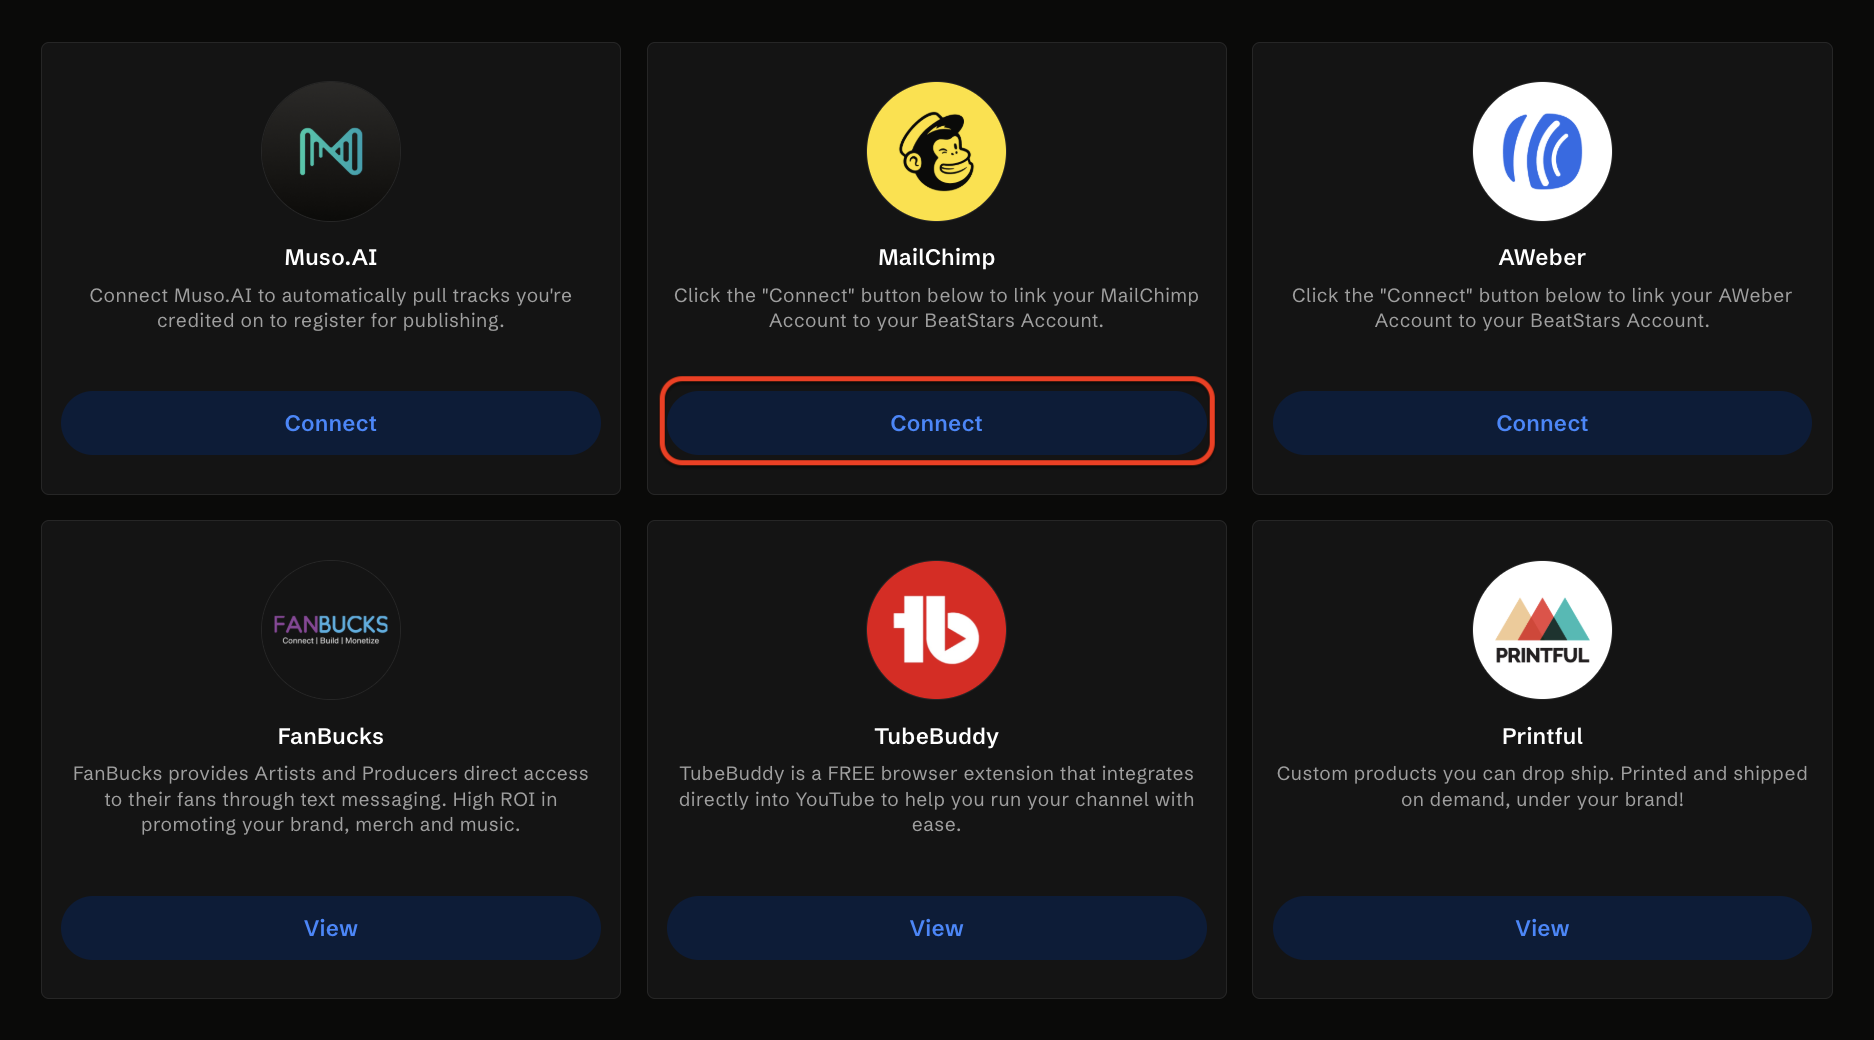Click the AWeber card title
The image size is (1874, 1040).
pos(1542,257)
